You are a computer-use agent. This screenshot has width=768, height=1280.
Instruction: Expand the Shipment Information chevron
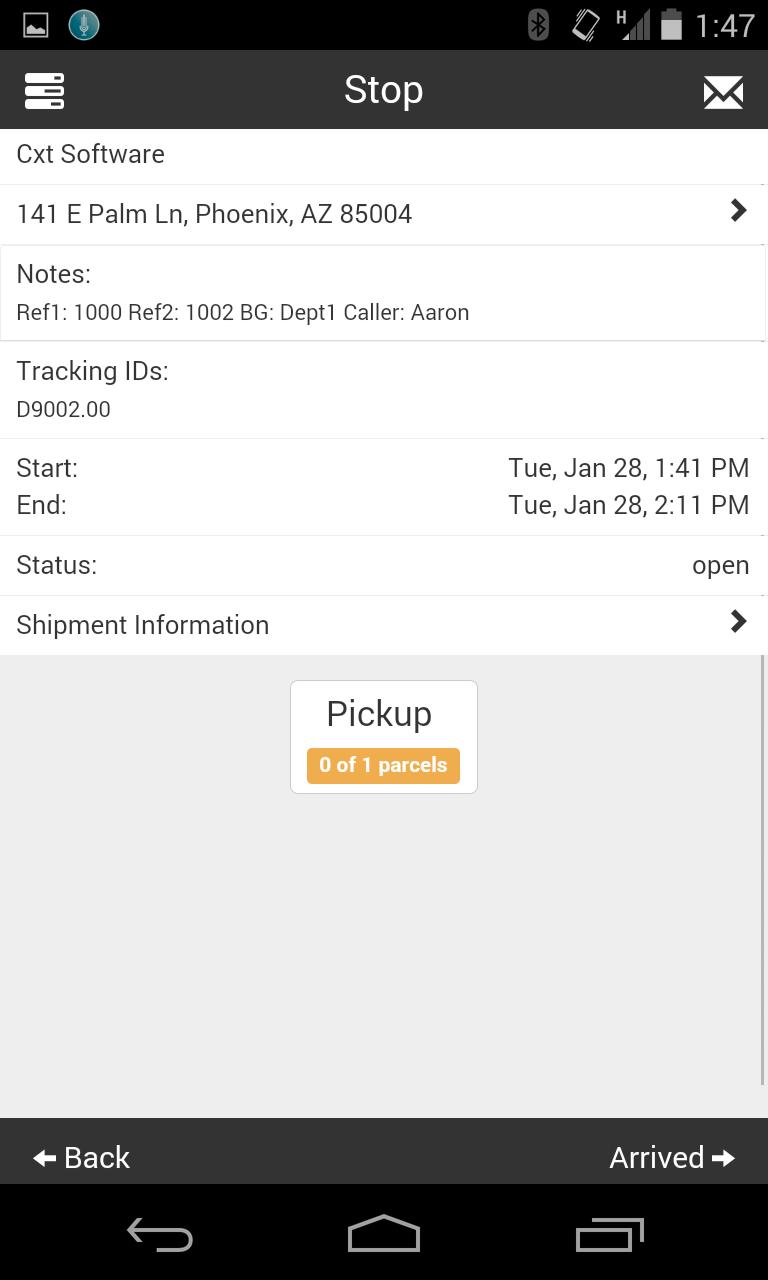[738, 622]
